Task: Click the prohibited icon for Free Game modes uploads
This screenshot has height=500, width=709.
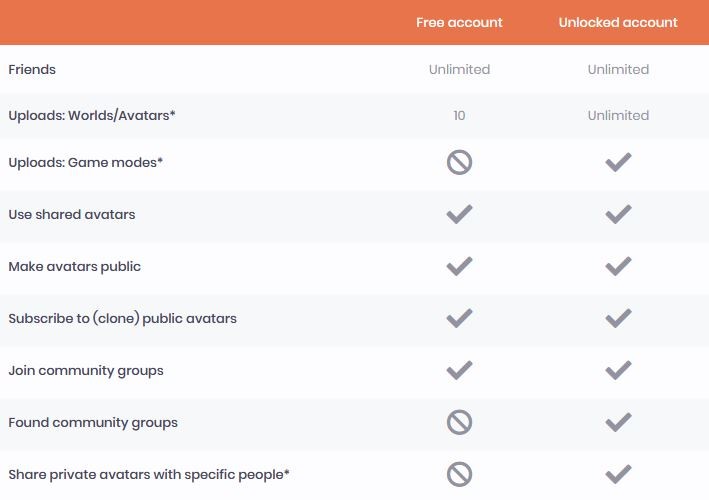Action: click(x=459, y=162)
